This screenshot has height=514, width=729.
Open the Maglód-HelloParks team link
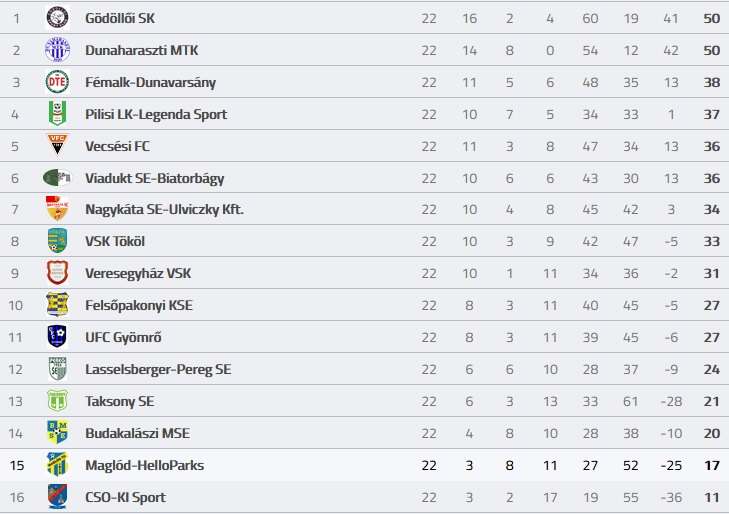point(145,465)
